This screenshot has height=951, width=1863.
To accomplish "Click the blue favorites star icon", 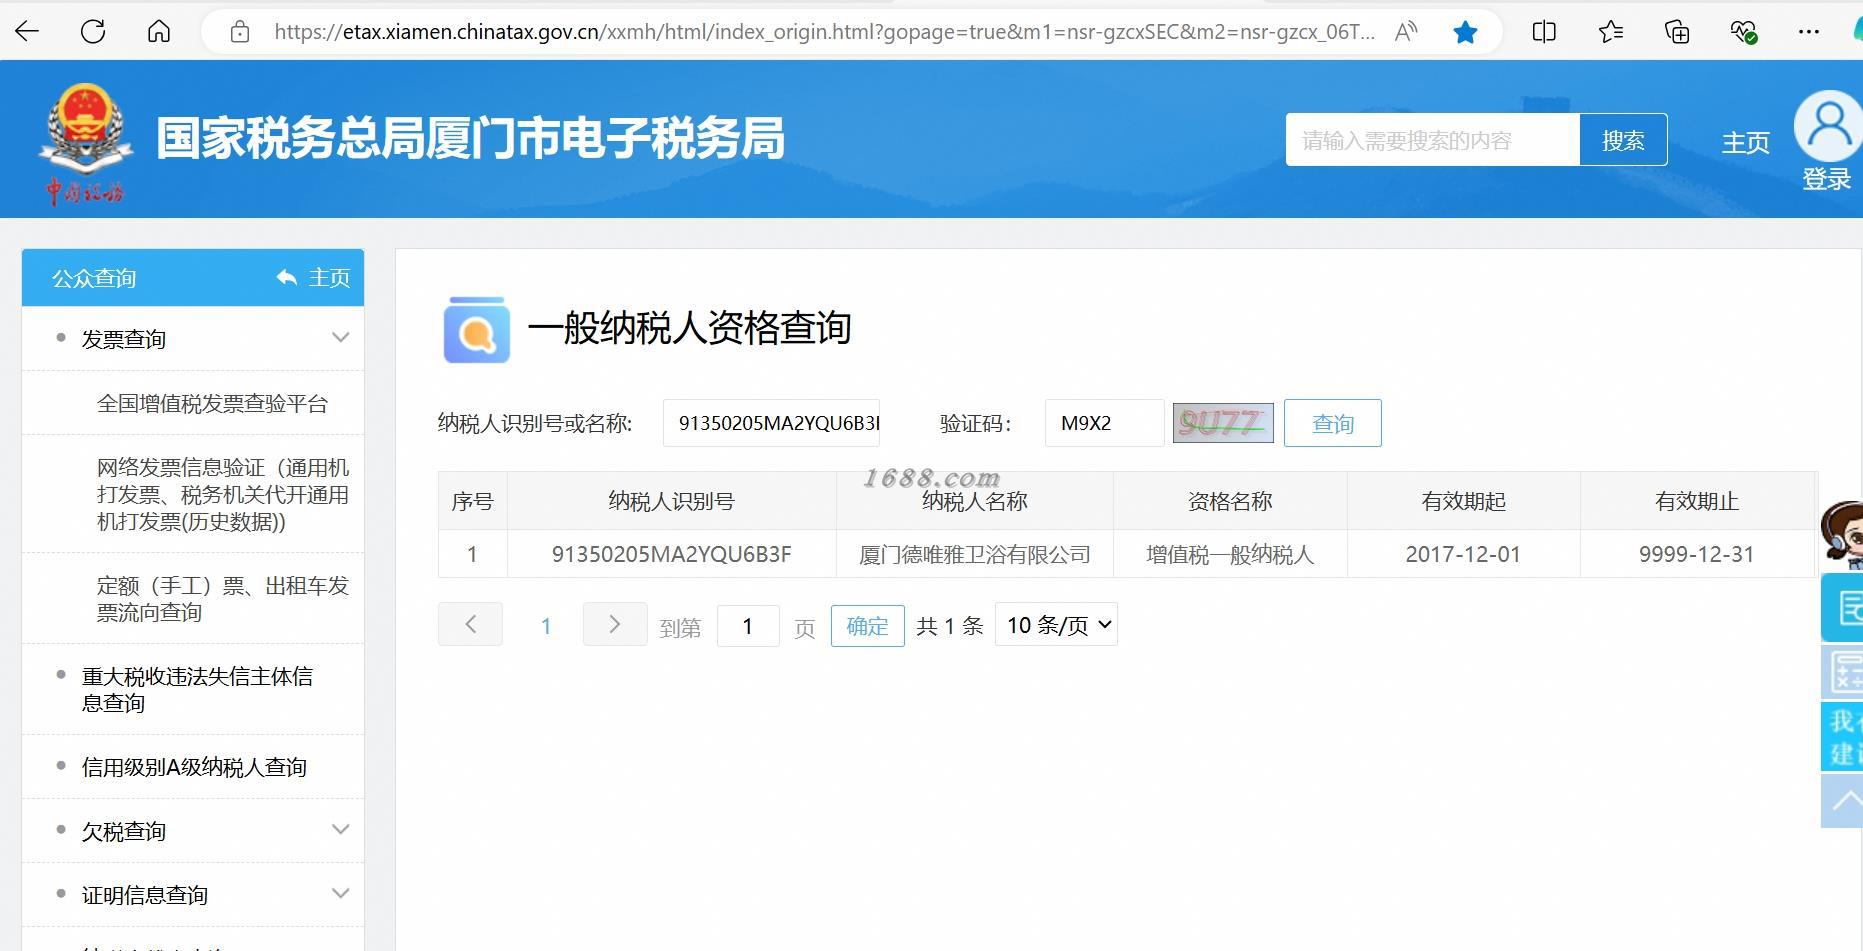I will click(1465, 32).
